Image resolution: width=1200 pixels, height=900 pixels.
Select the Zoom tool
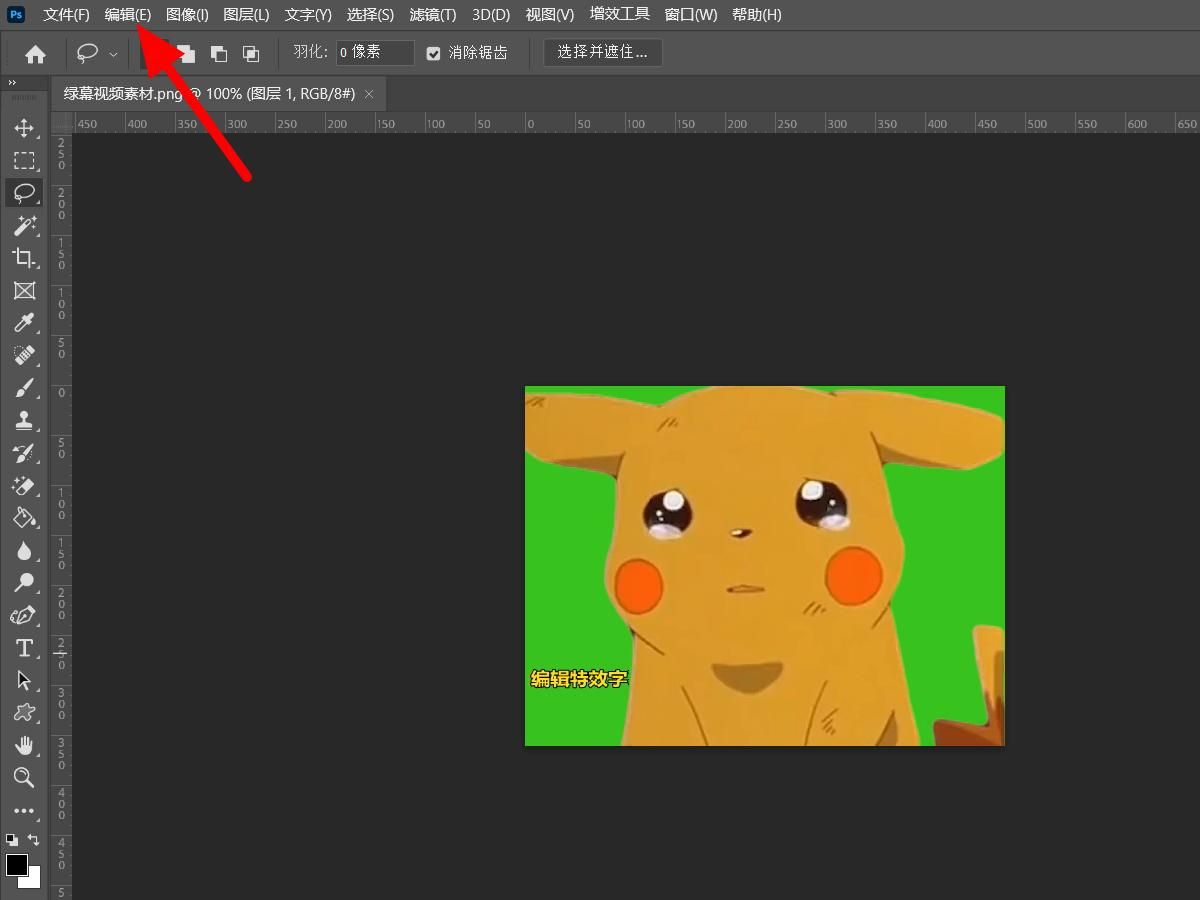(25, 778)
